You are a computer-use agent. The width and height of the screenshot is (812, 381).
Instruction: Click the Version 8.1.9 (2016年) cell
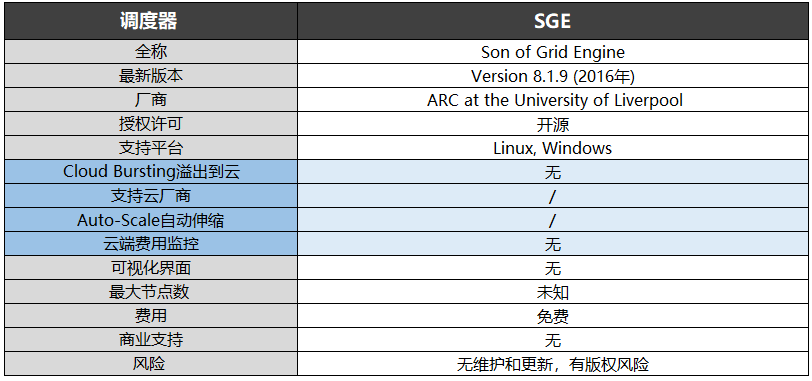coord(553,76)
